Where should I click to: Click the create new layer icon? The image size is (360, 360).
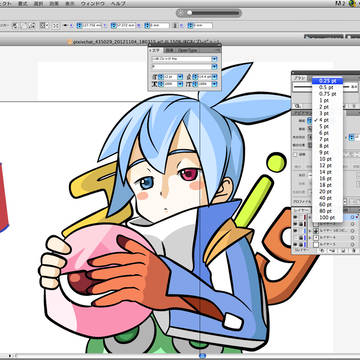[343, 251]
